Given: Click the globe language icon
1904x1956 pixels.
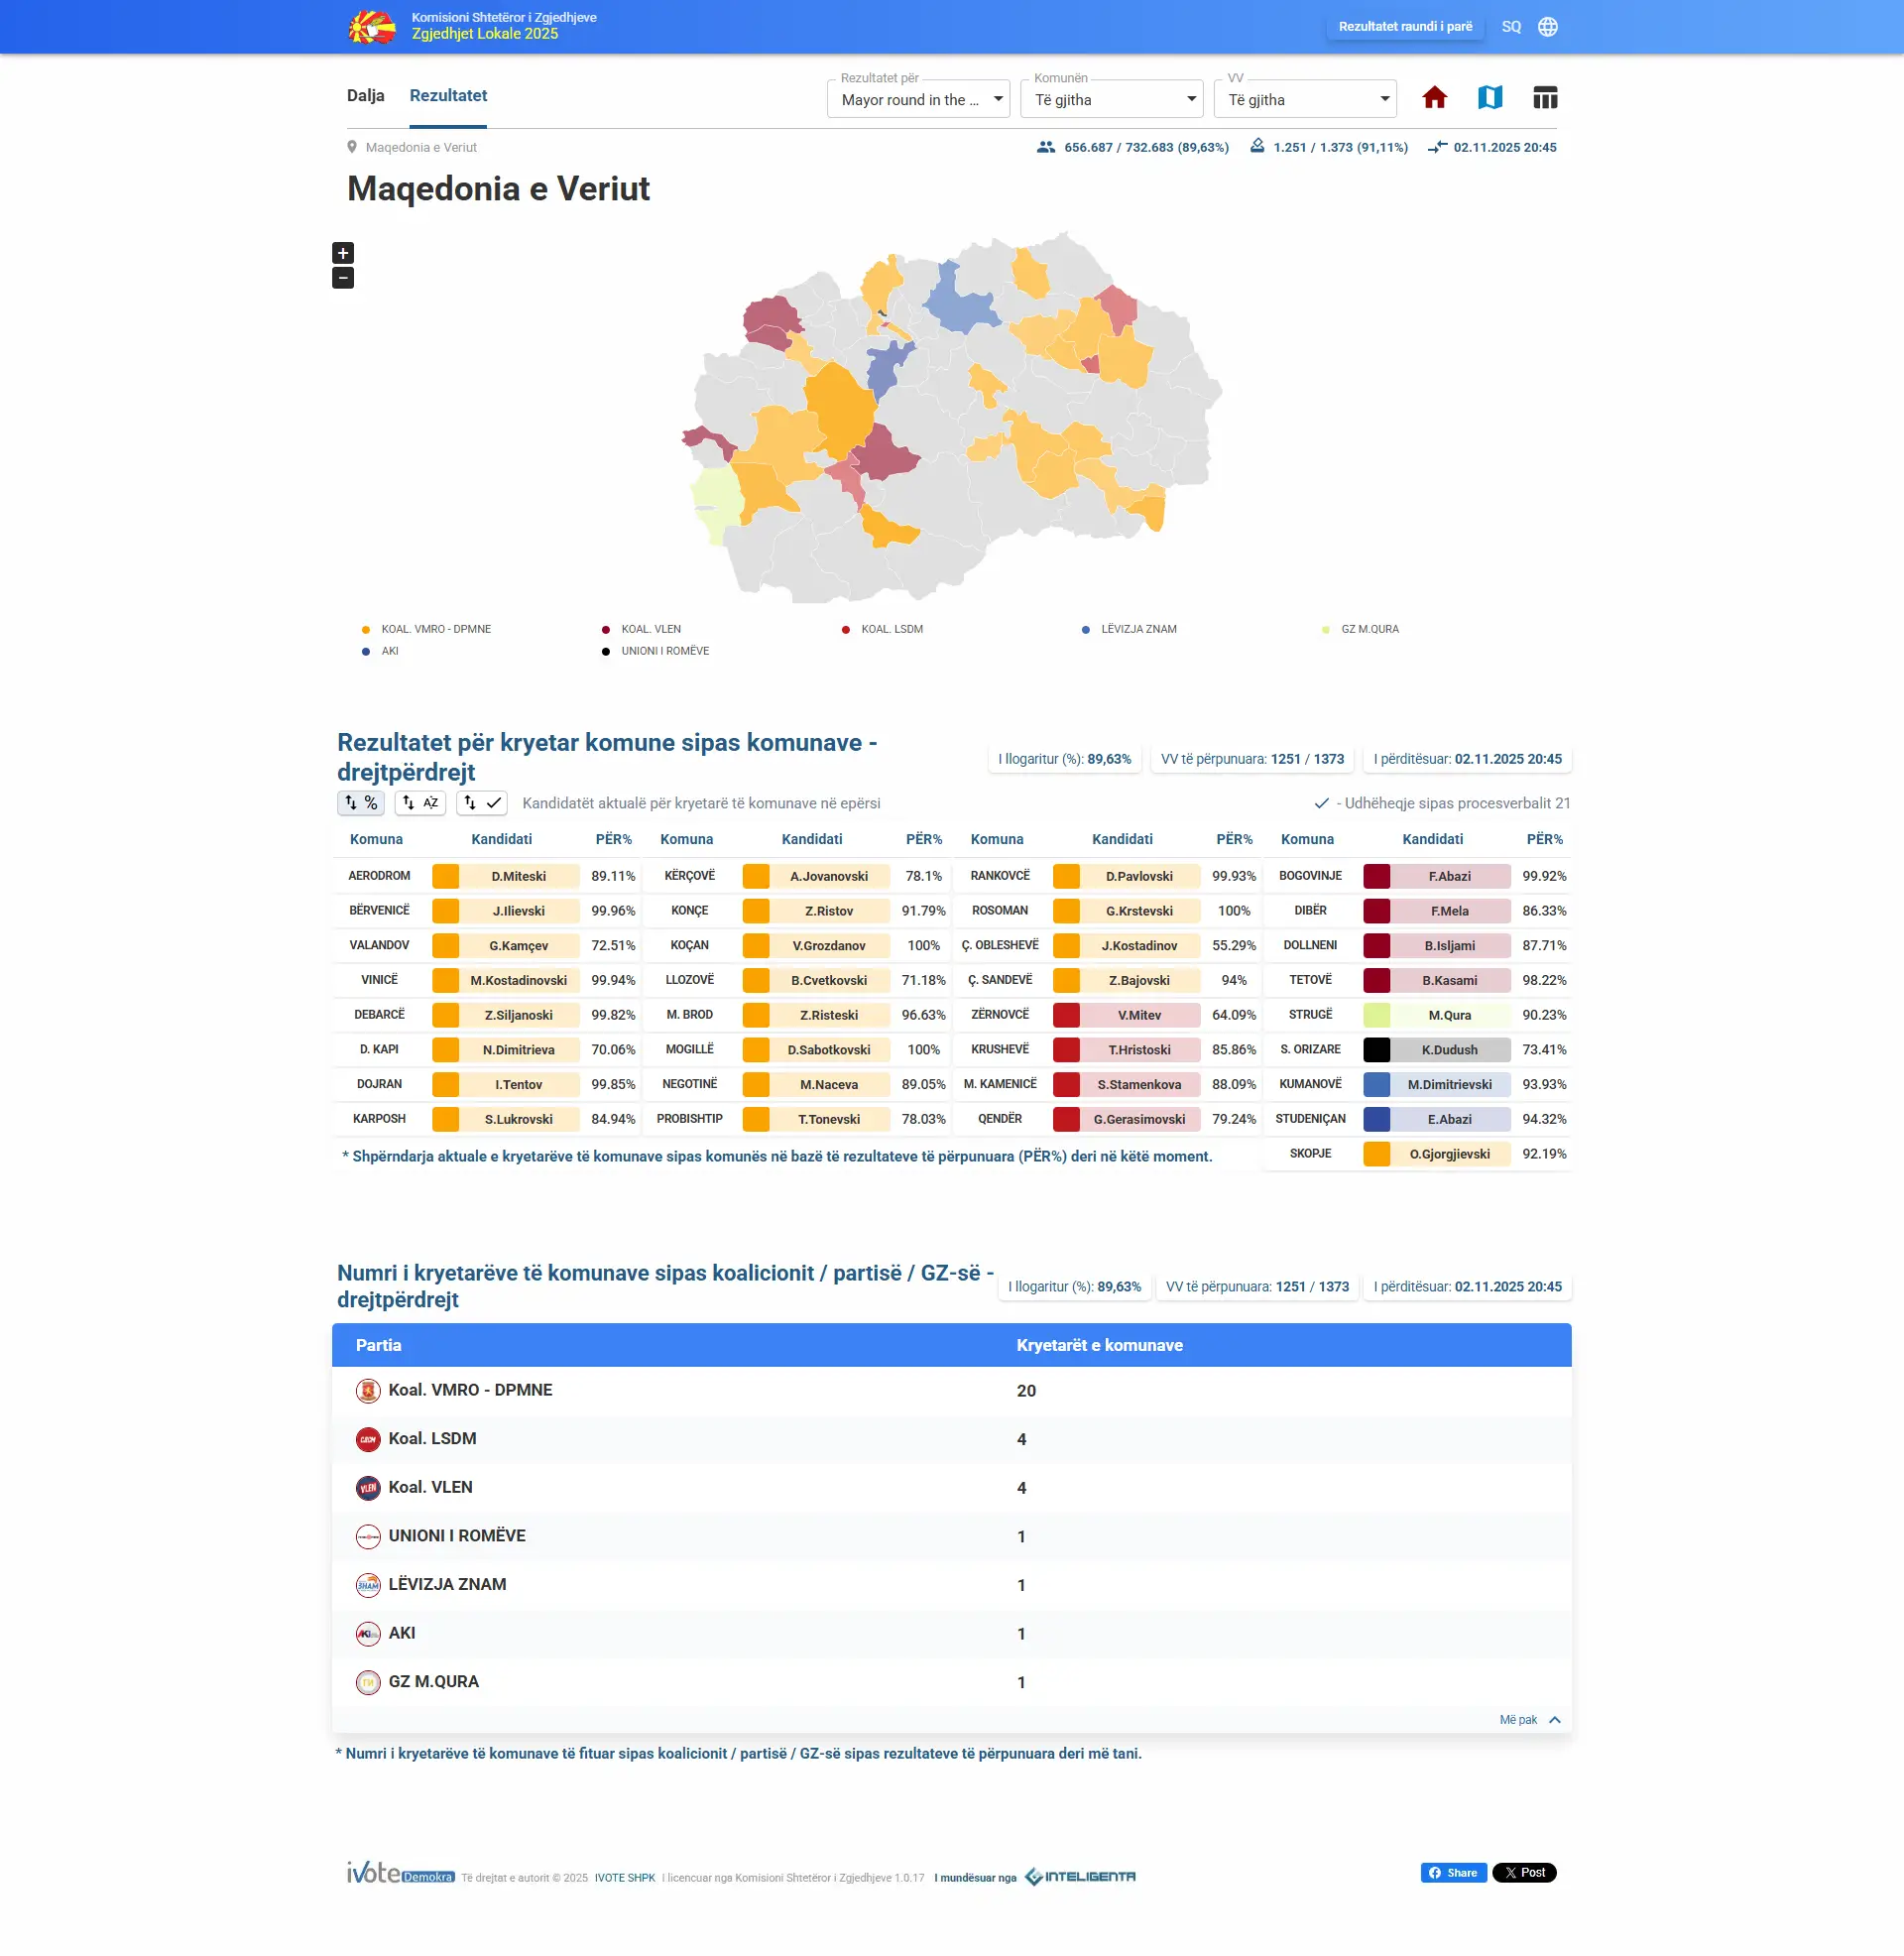Looking at the screenshot, I should pos(1547,27).
